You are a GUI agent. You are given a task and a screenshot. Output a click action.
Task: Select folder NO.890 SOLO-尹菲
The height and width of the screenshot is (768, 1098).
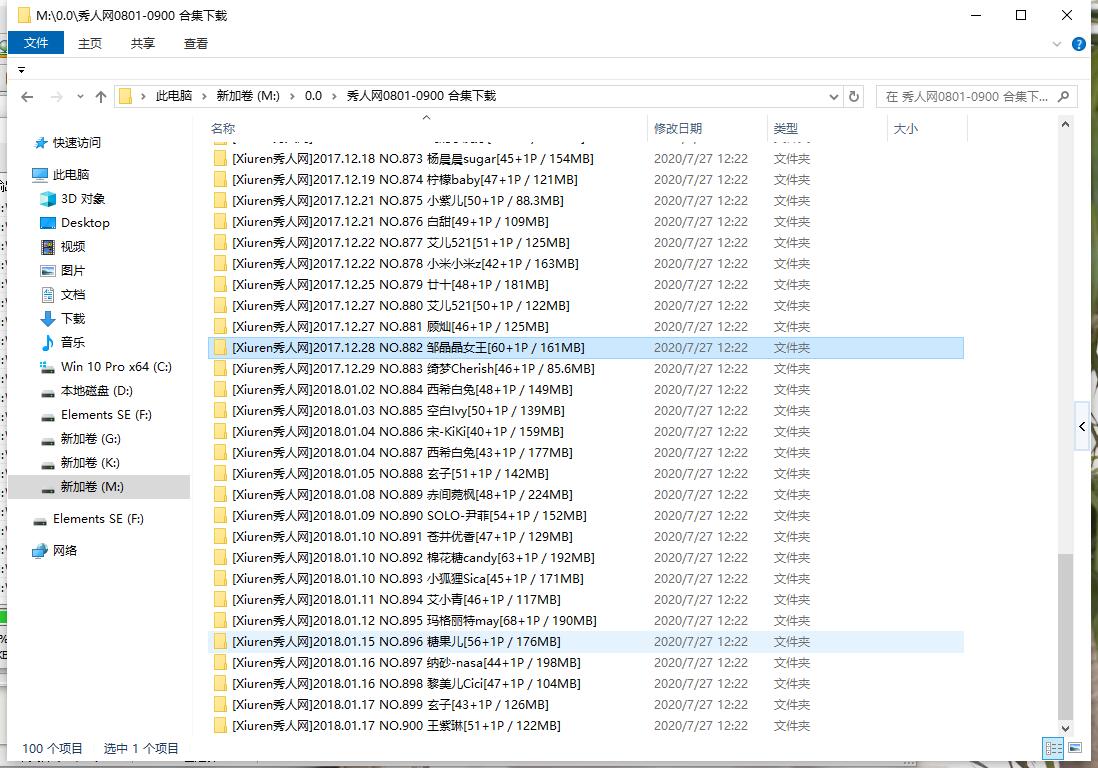tap(586, 516)
